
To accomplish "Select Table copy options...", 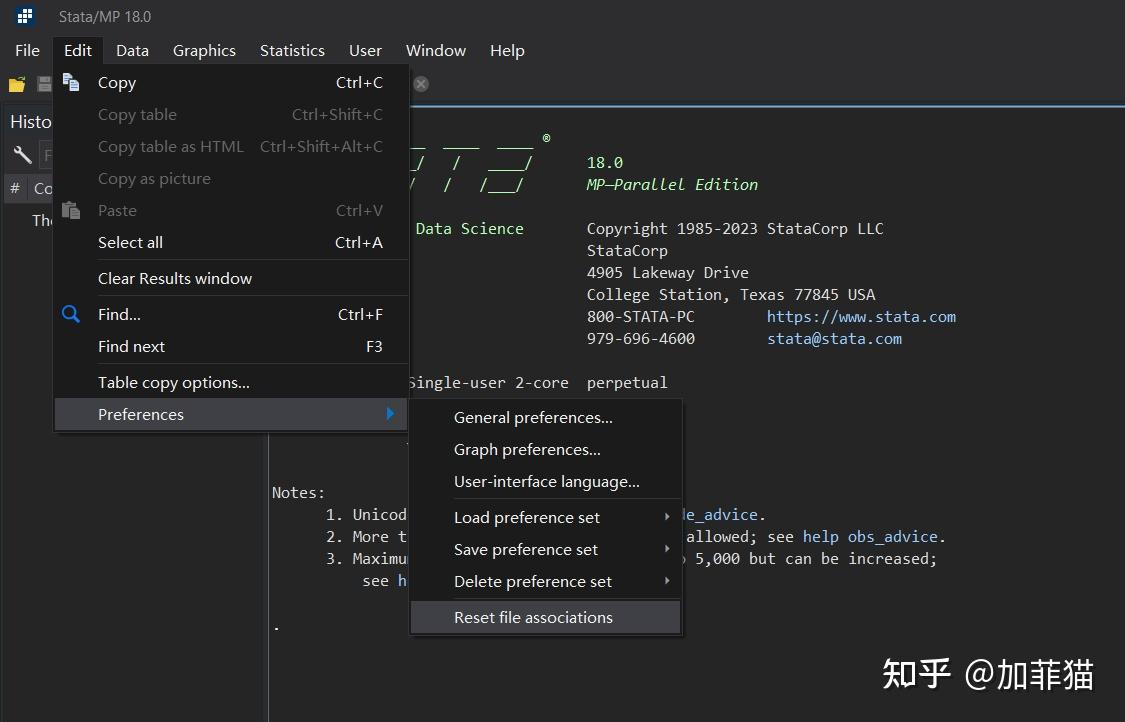I will (174, 382).
